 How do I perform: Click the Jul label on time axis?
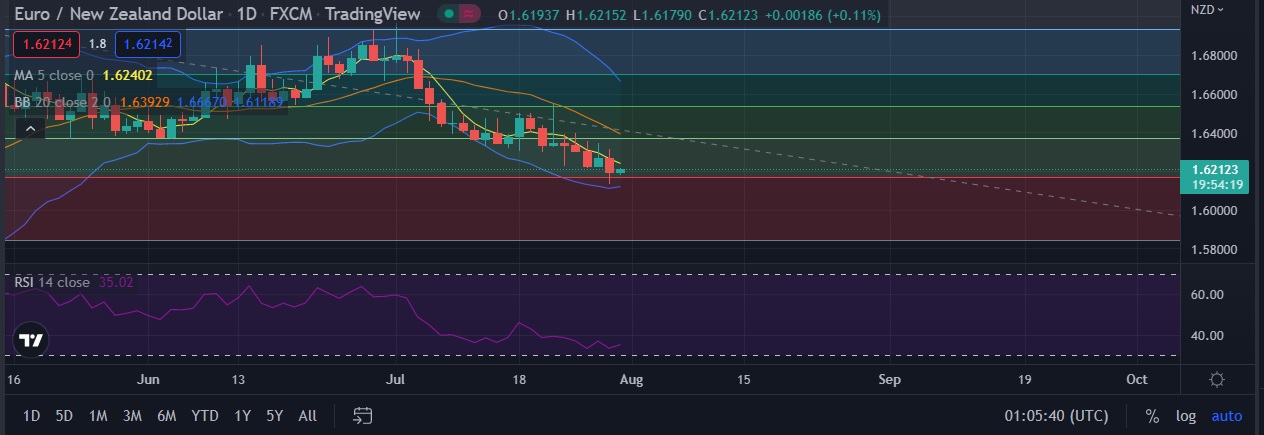coord(398,380)
